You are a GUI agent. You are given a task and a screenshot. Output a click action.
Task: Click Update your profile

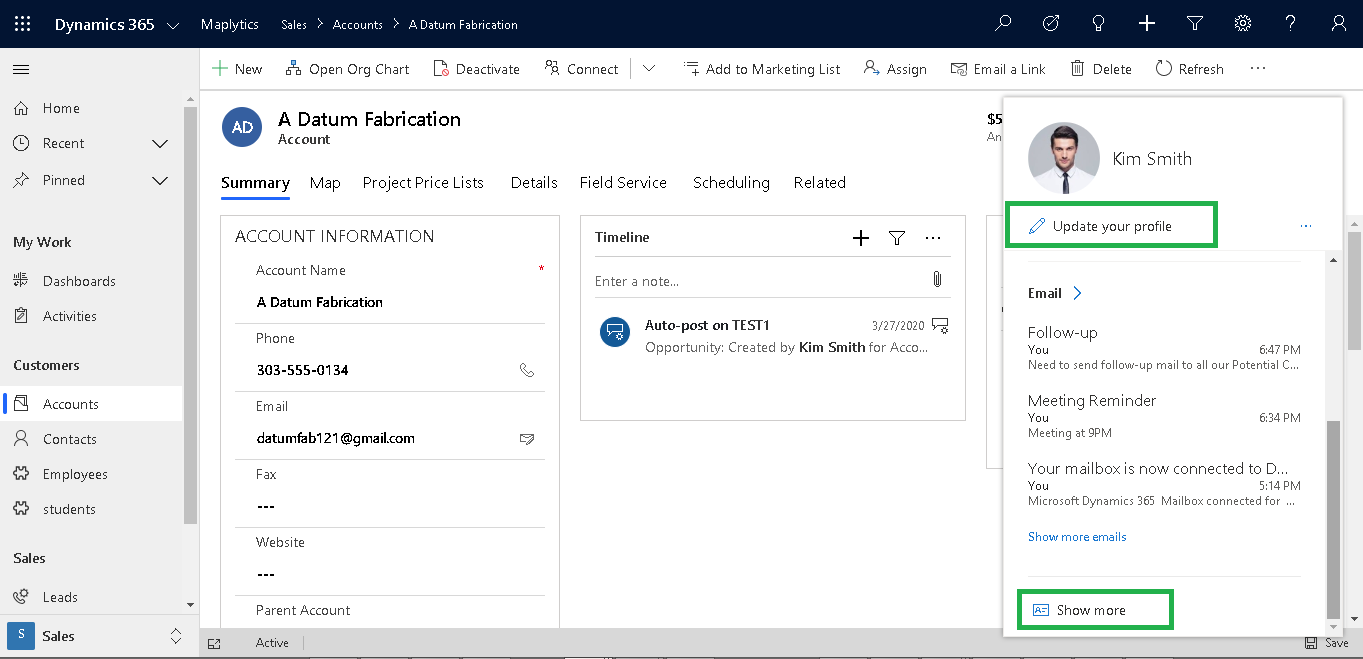point(1111,226)
